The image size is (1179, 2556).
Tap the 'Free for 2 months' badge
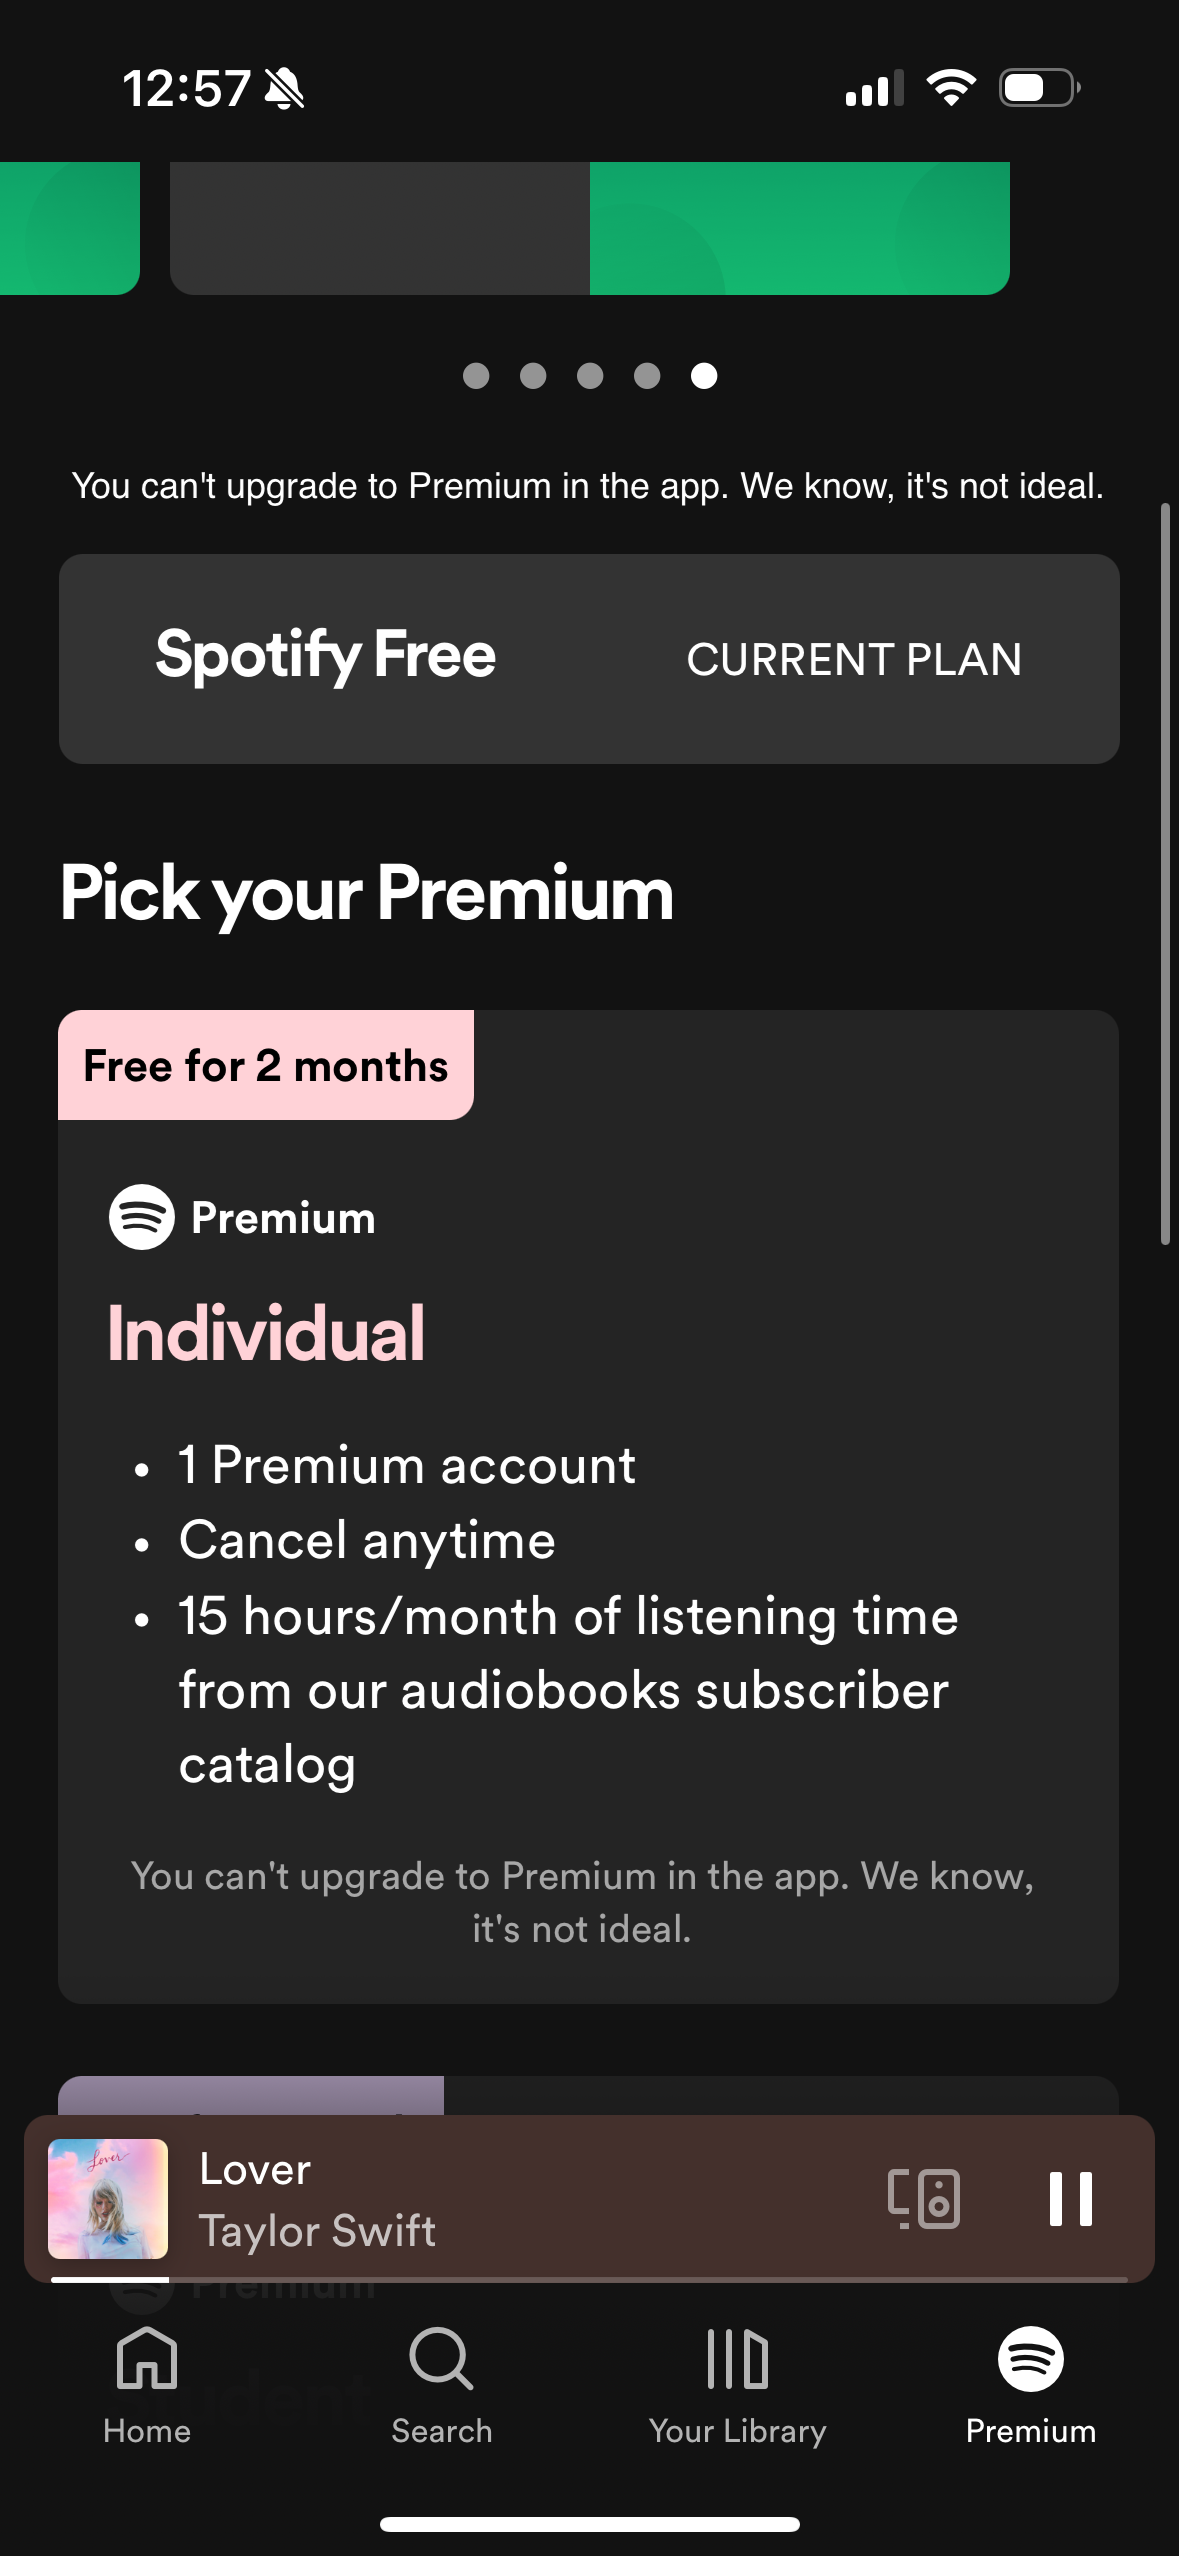[265, 1065]
